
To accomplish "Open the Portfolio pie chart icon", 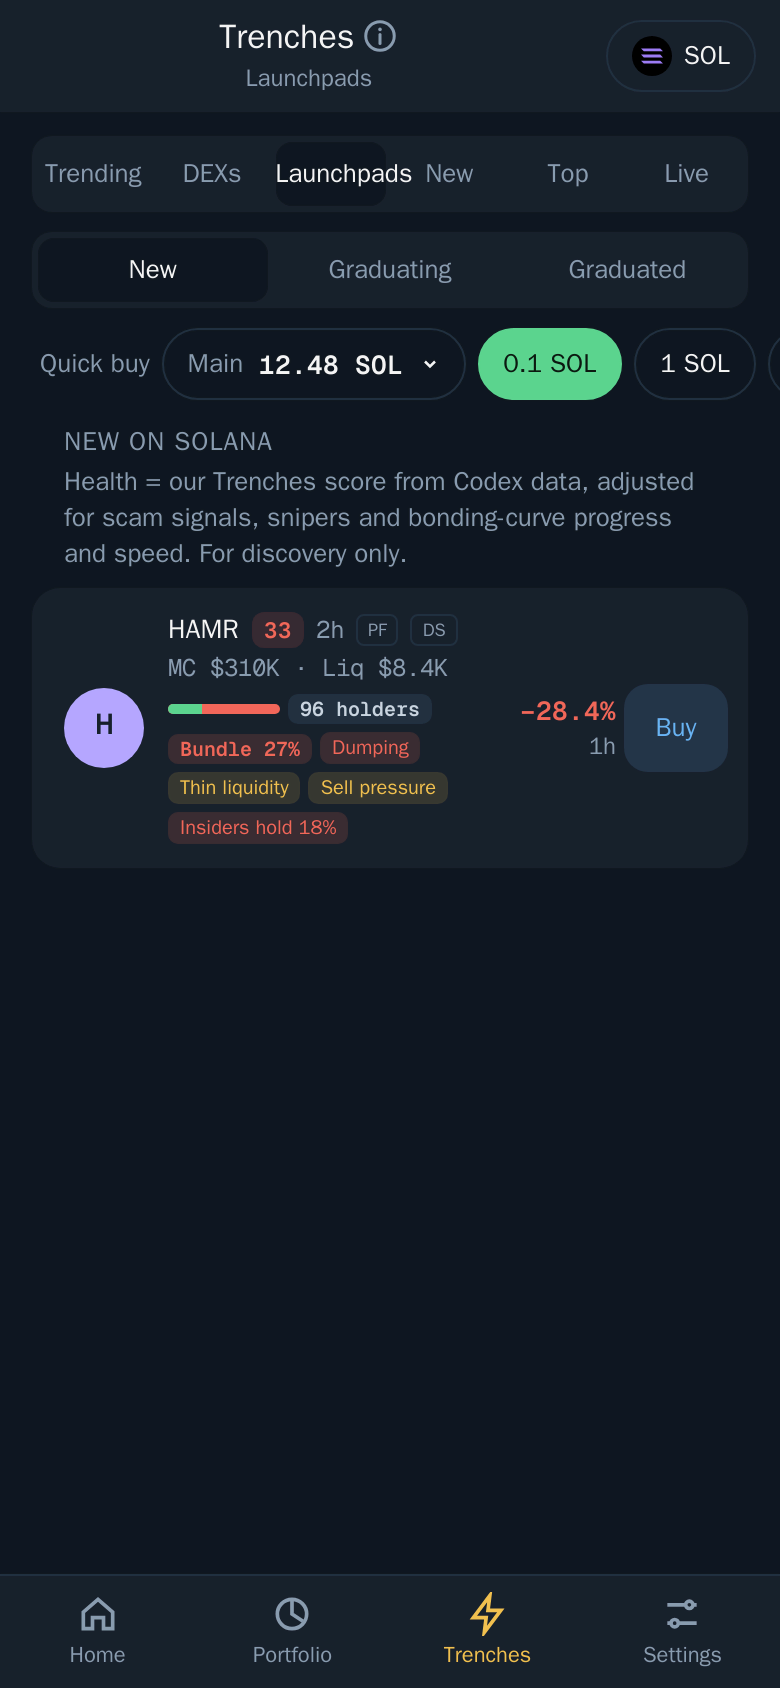I will (292, 1614).
